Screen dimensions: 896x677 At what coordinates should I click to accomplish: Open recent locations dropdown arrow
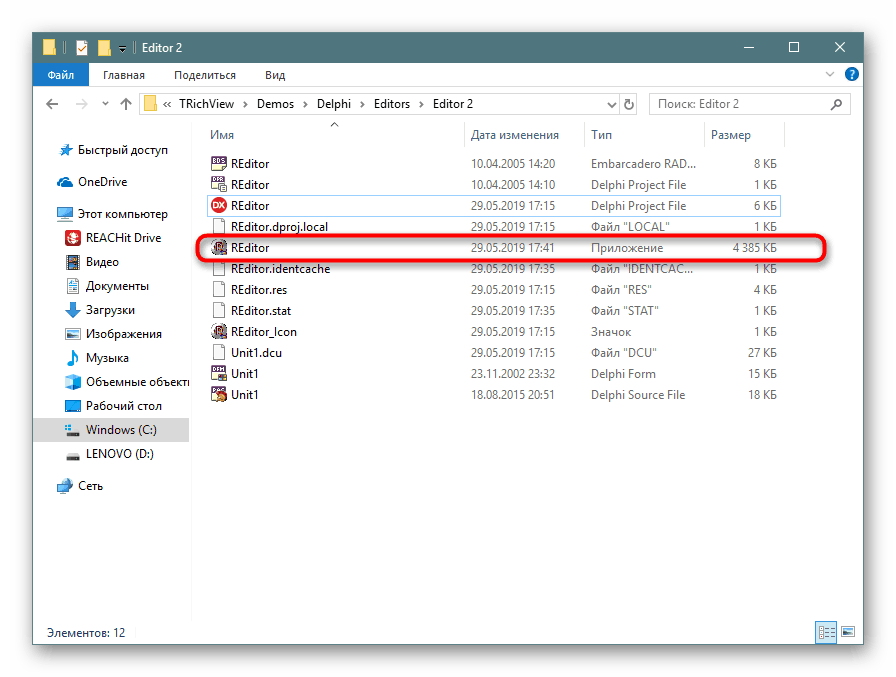click(x=105, y=104)
